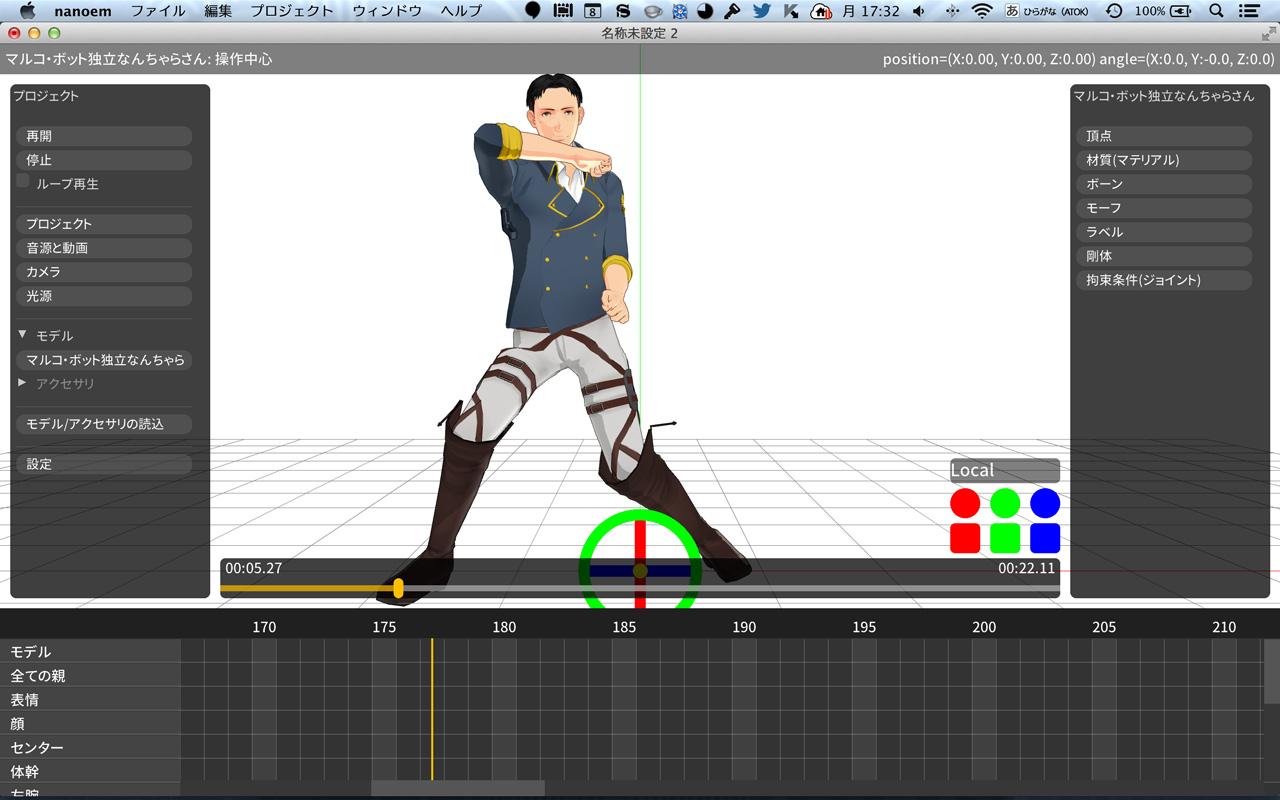Viewport: 1280px width, 800px height.
Task: Open Spotlight search from the menu bar
Action: [x=1216, y=11]
